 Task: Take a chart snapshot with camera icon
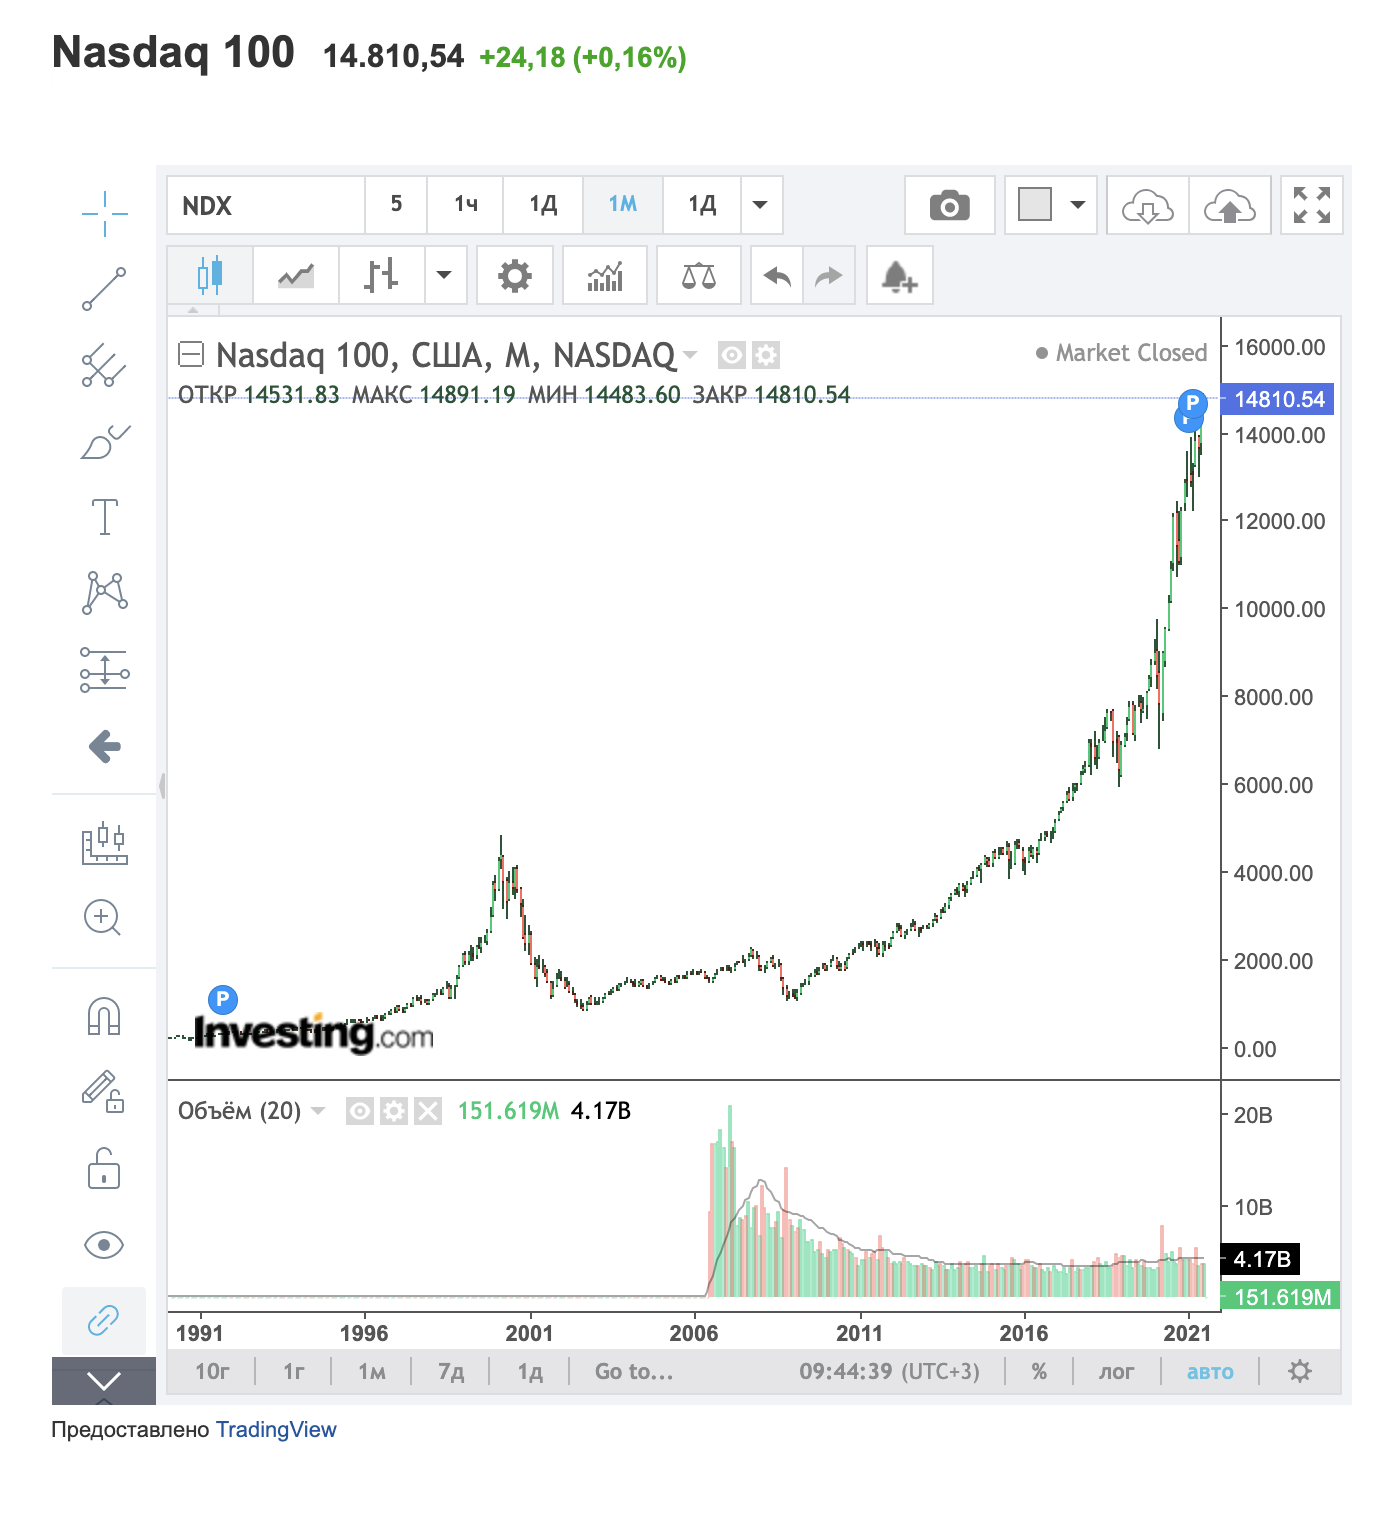(949, 205)
